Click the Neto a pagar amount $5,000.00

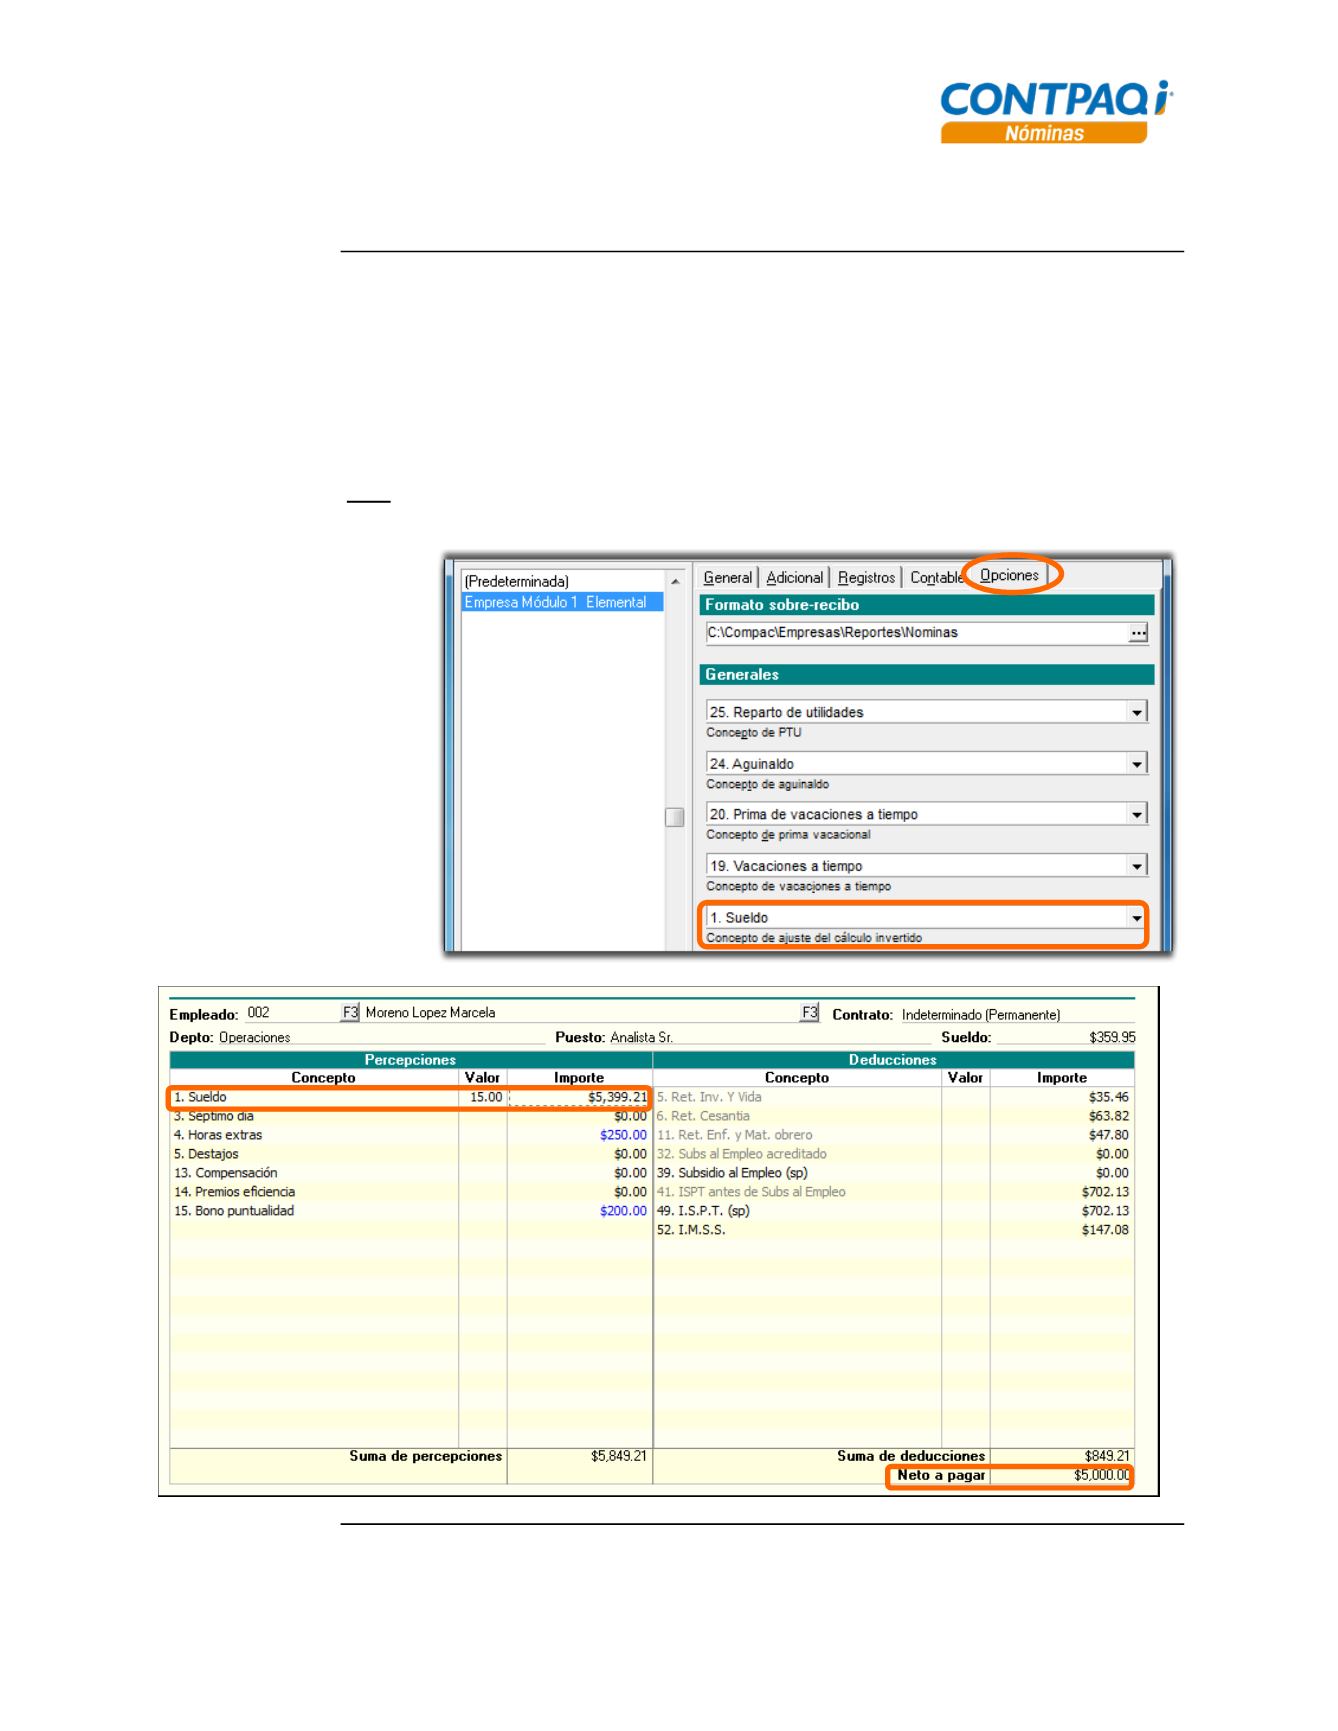1102,1475
